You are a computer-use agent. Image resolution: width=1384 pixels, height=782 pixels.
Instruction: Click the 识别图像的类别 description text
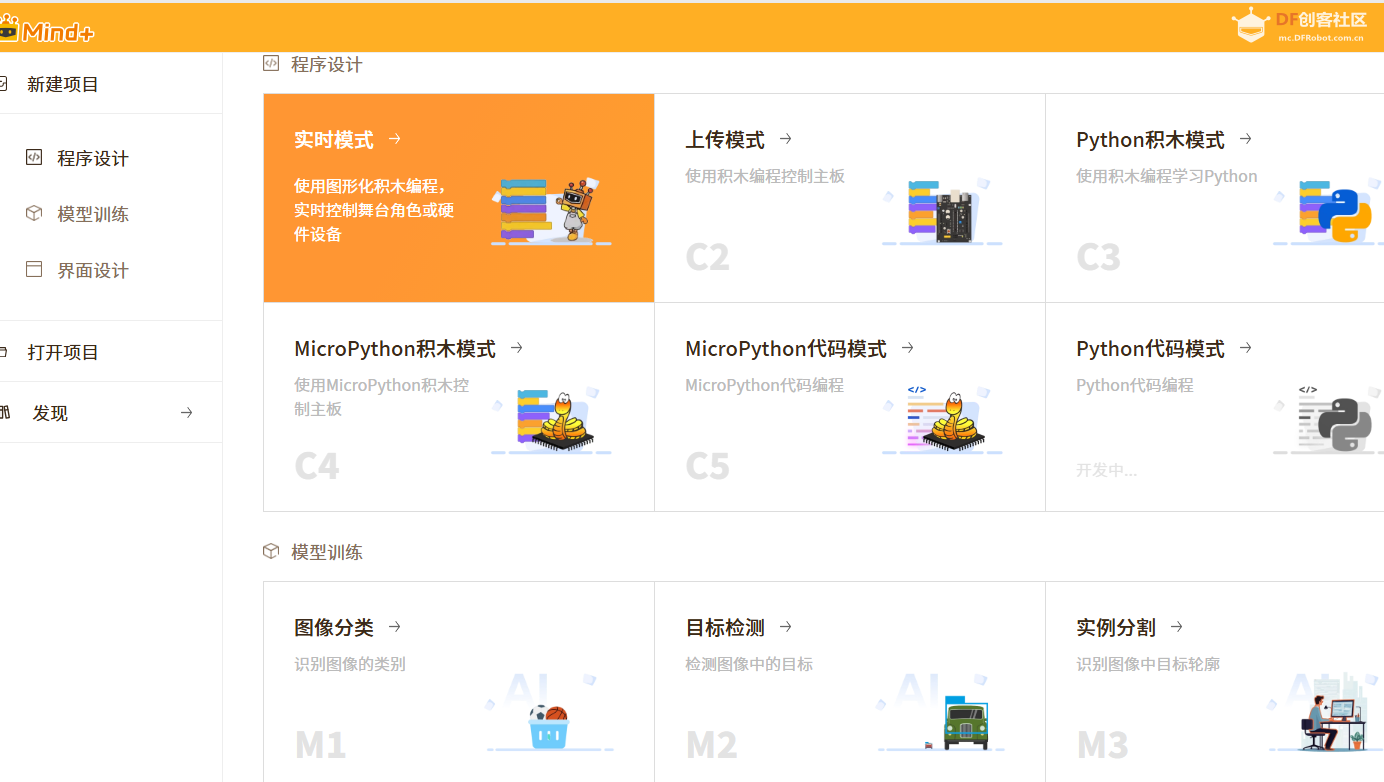350,664
